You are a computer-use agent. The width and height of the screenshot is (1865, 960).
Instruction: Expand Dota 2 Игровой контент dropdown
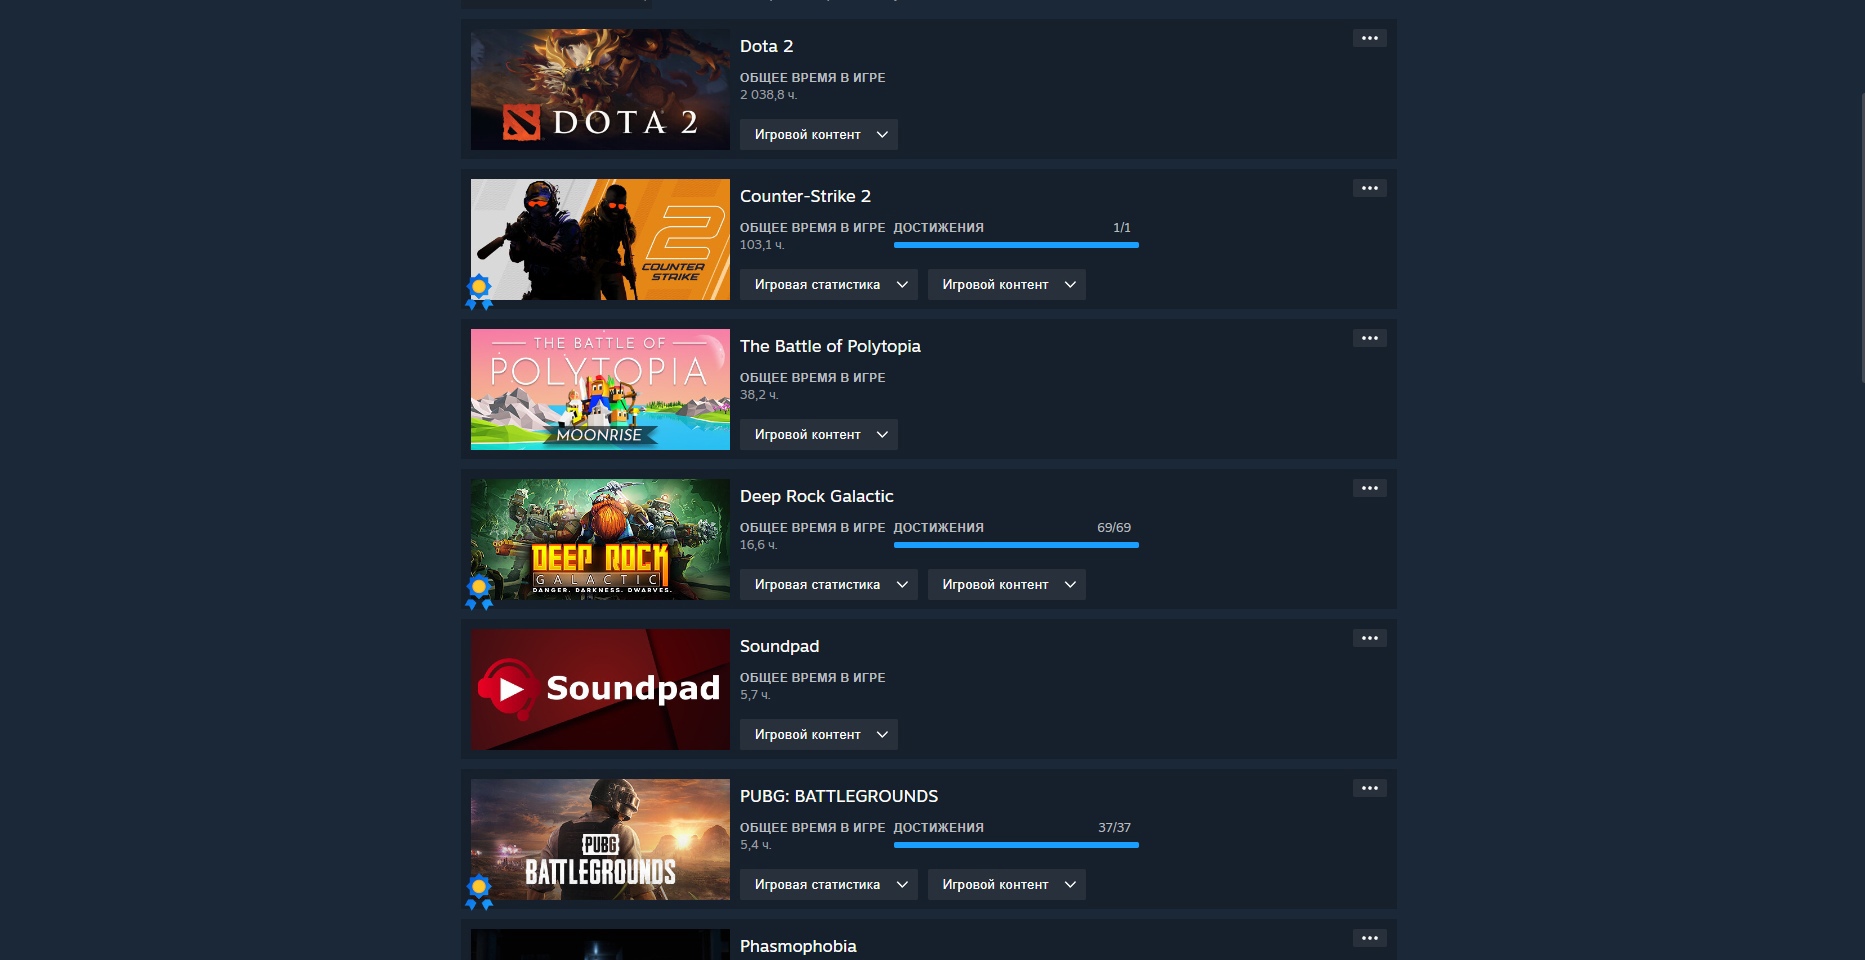(818, 135)
